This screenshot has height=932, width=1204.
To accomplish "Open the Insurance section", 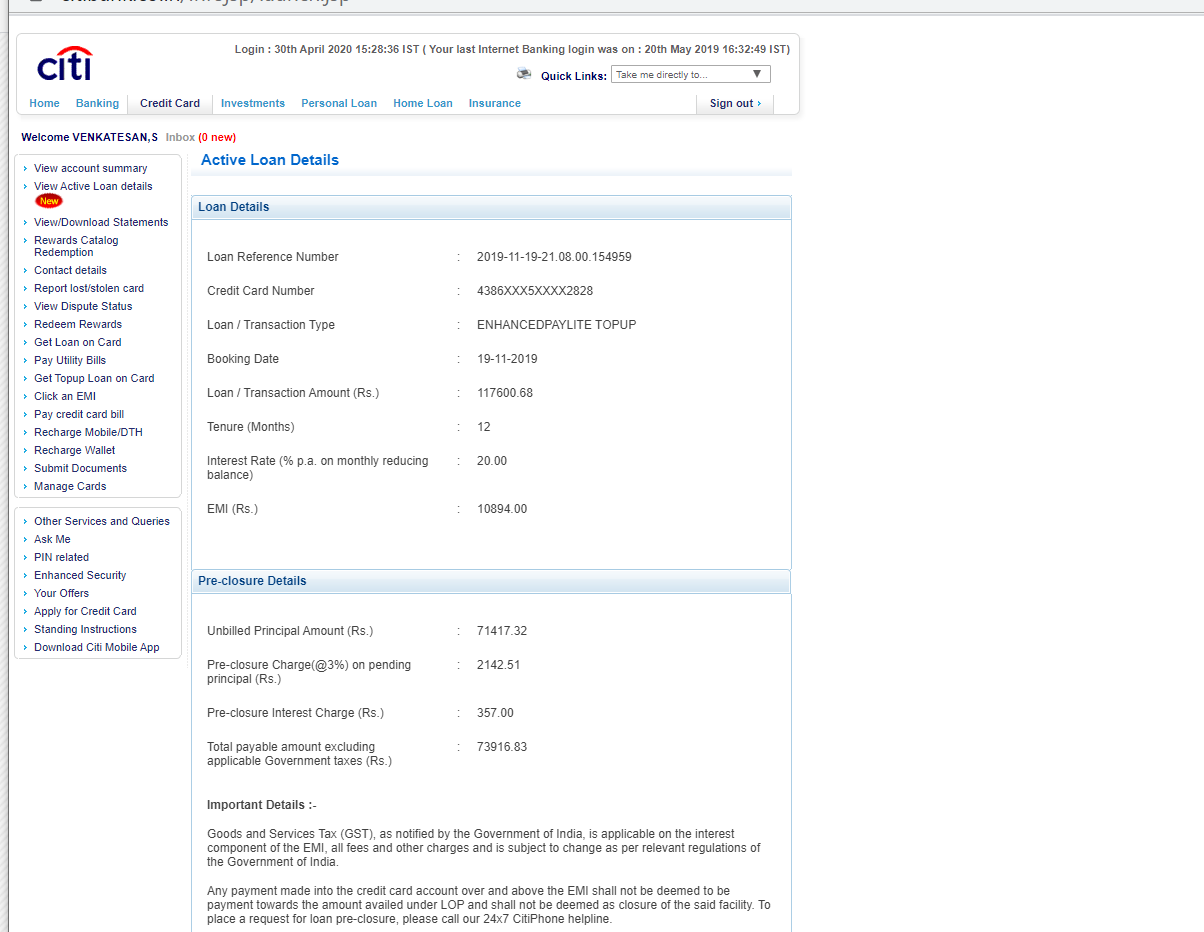I will [x=494, y=103].
